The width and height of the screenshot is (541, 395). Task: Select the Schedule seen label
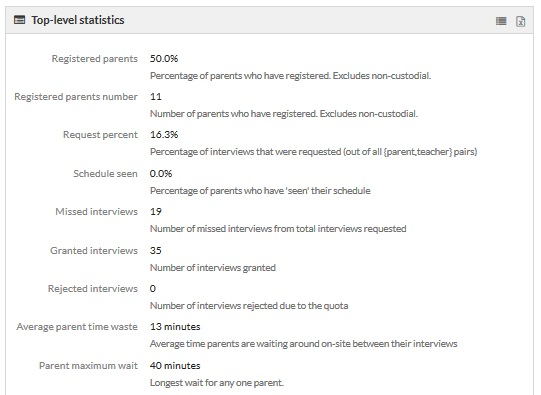[105, 174]
